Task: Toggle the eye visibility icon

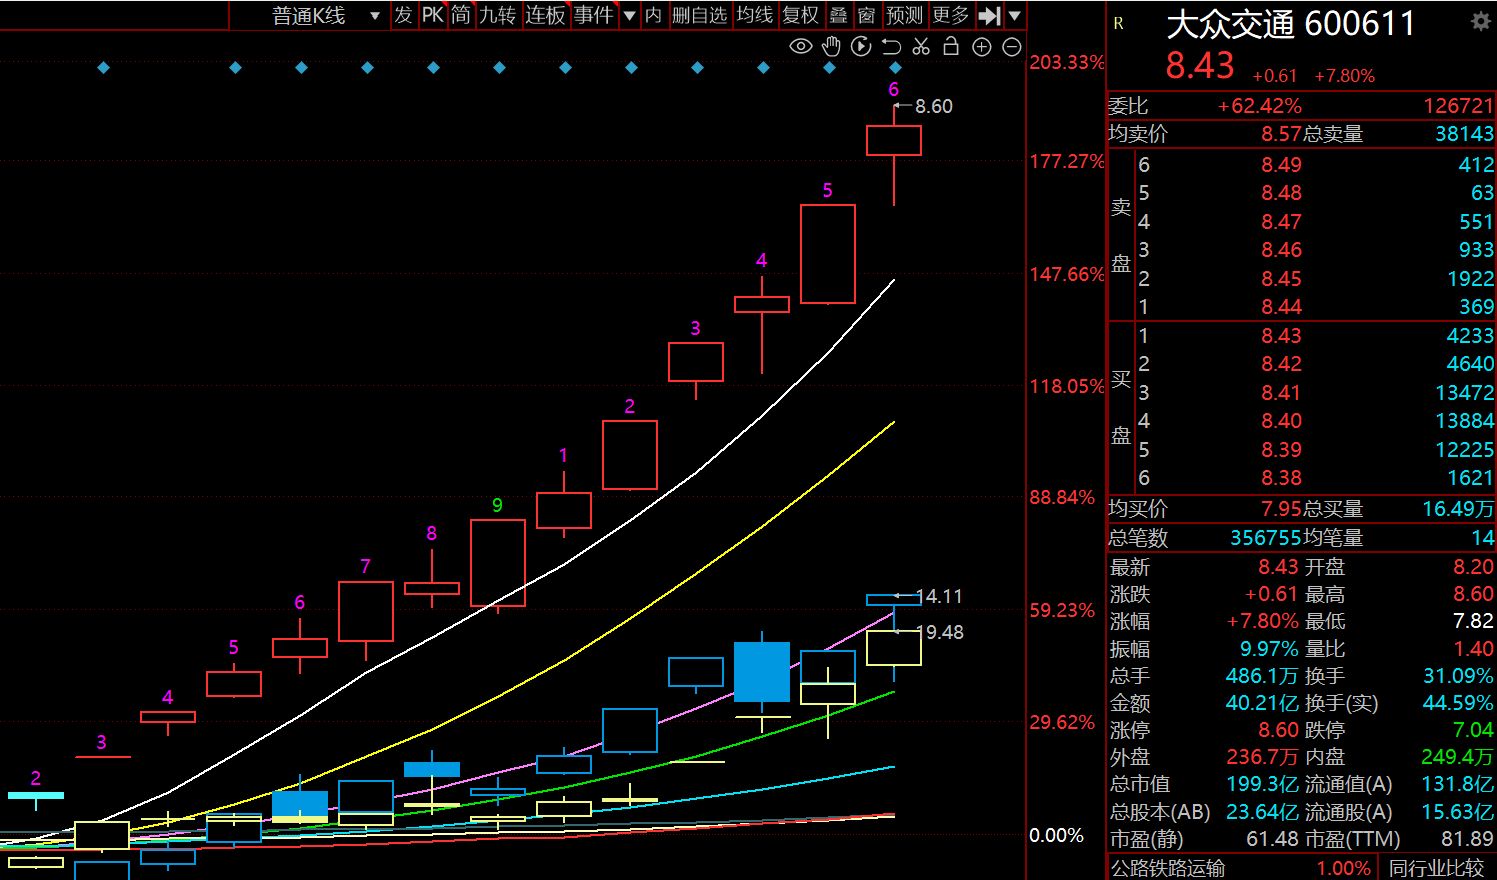Action: [800, 46]
